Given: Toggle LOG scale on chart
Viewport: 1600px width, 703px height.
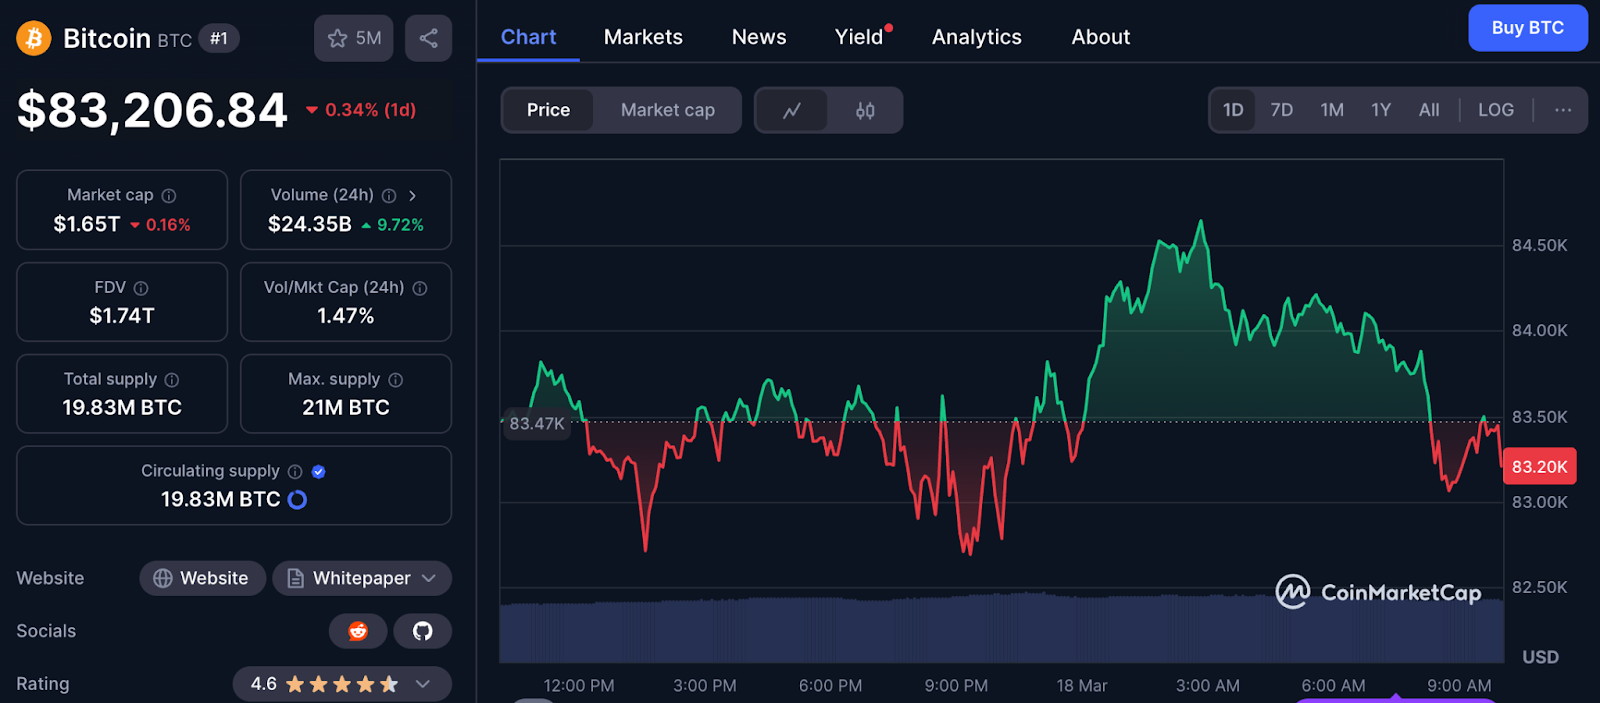Looking at the screenshot, I should click(x=1495, y=110).
